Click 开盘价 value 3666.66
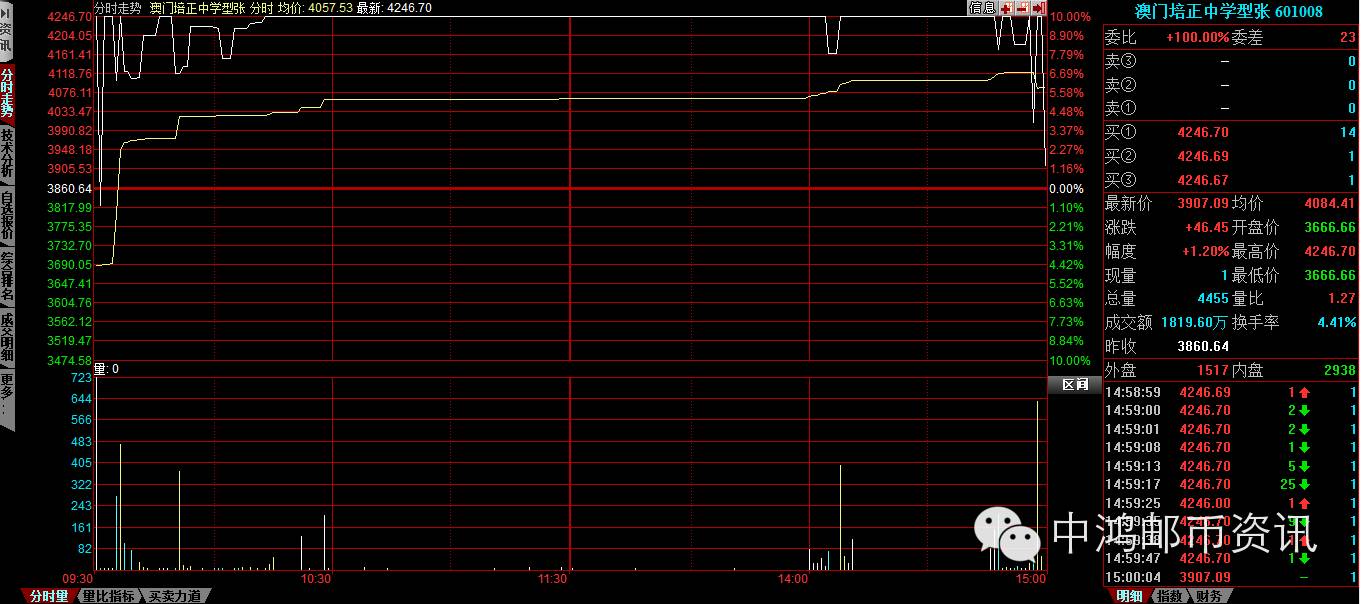Image resolution: width=1361 pixels, height=604 pixels. [x=1330, y=227]
